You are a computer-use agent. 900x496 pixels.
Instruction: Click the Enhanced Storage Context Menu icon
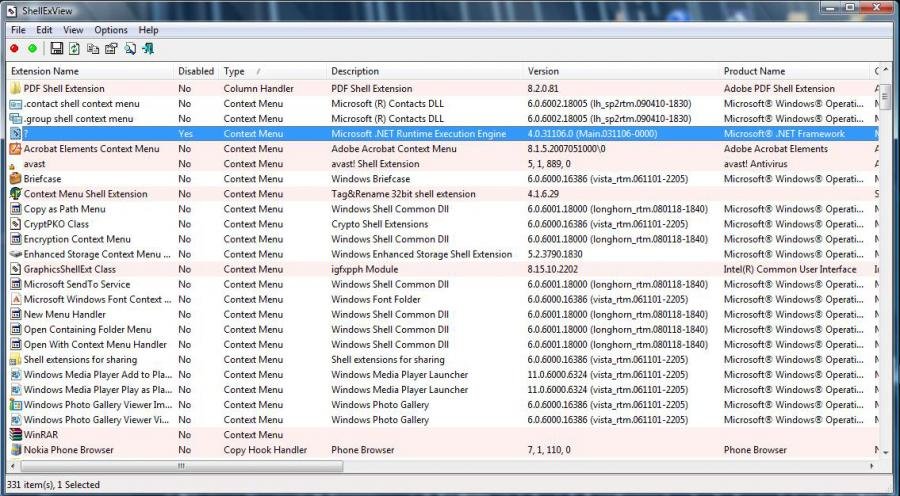coord(16,254)
